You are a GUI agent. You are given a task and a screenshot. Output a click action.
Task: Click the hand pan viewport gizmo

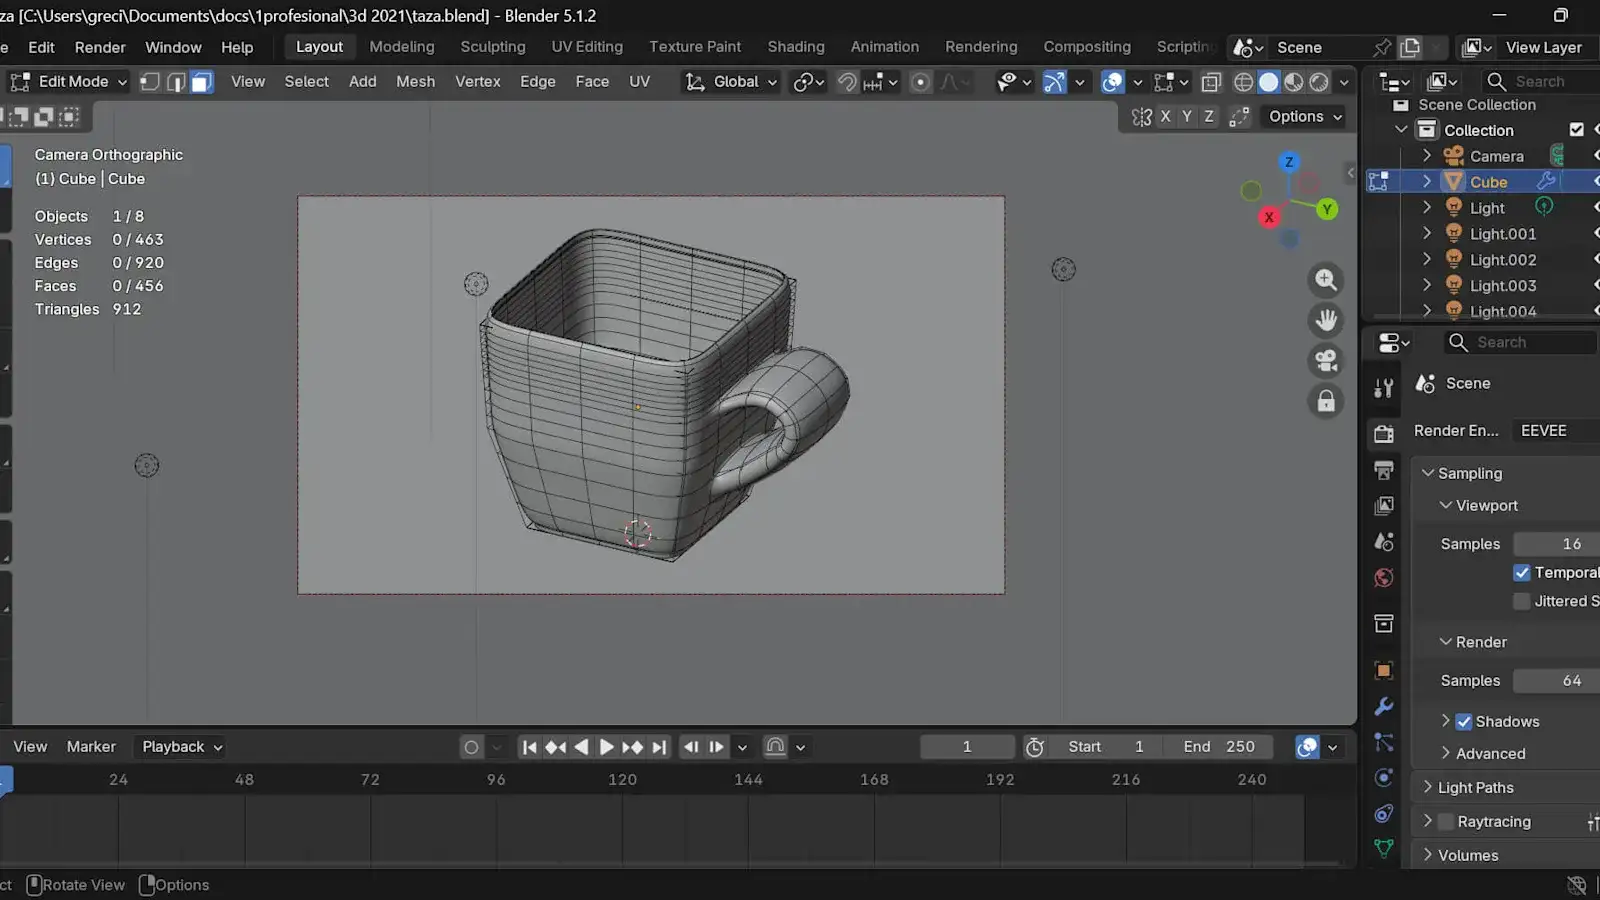pos(1326,320)
